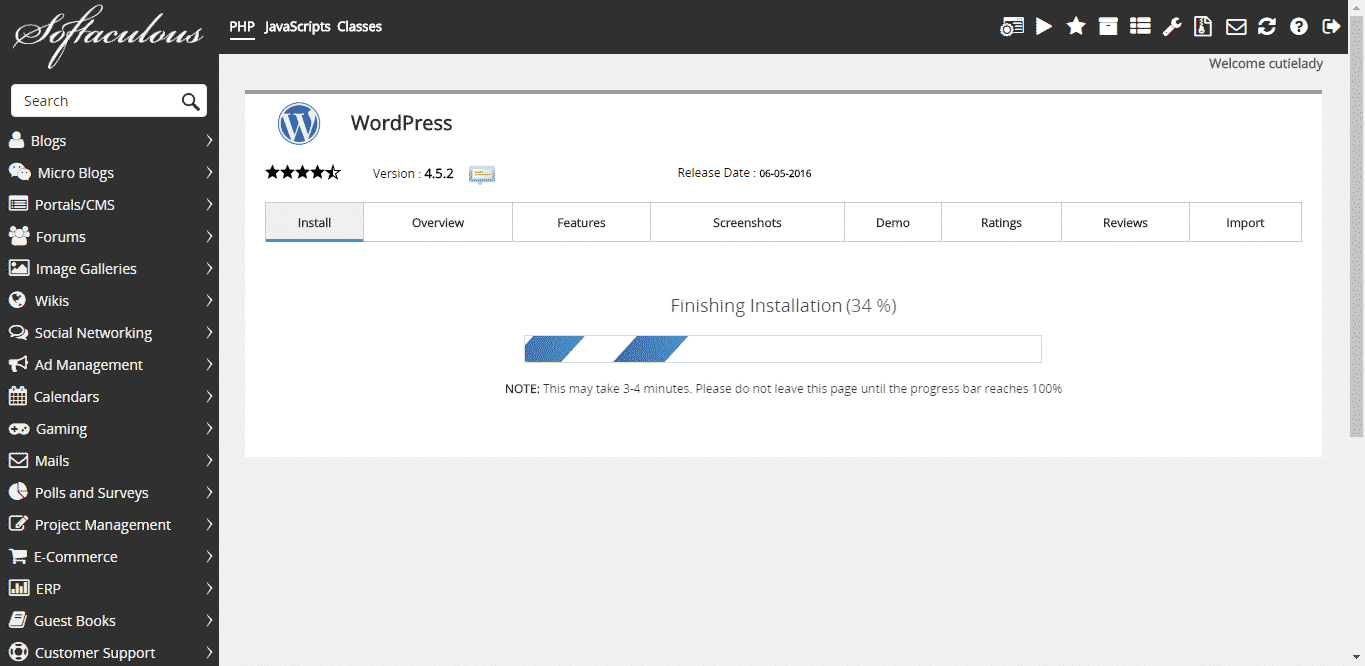Click the Blogs person icon in the sidebar

pos(16,140)
